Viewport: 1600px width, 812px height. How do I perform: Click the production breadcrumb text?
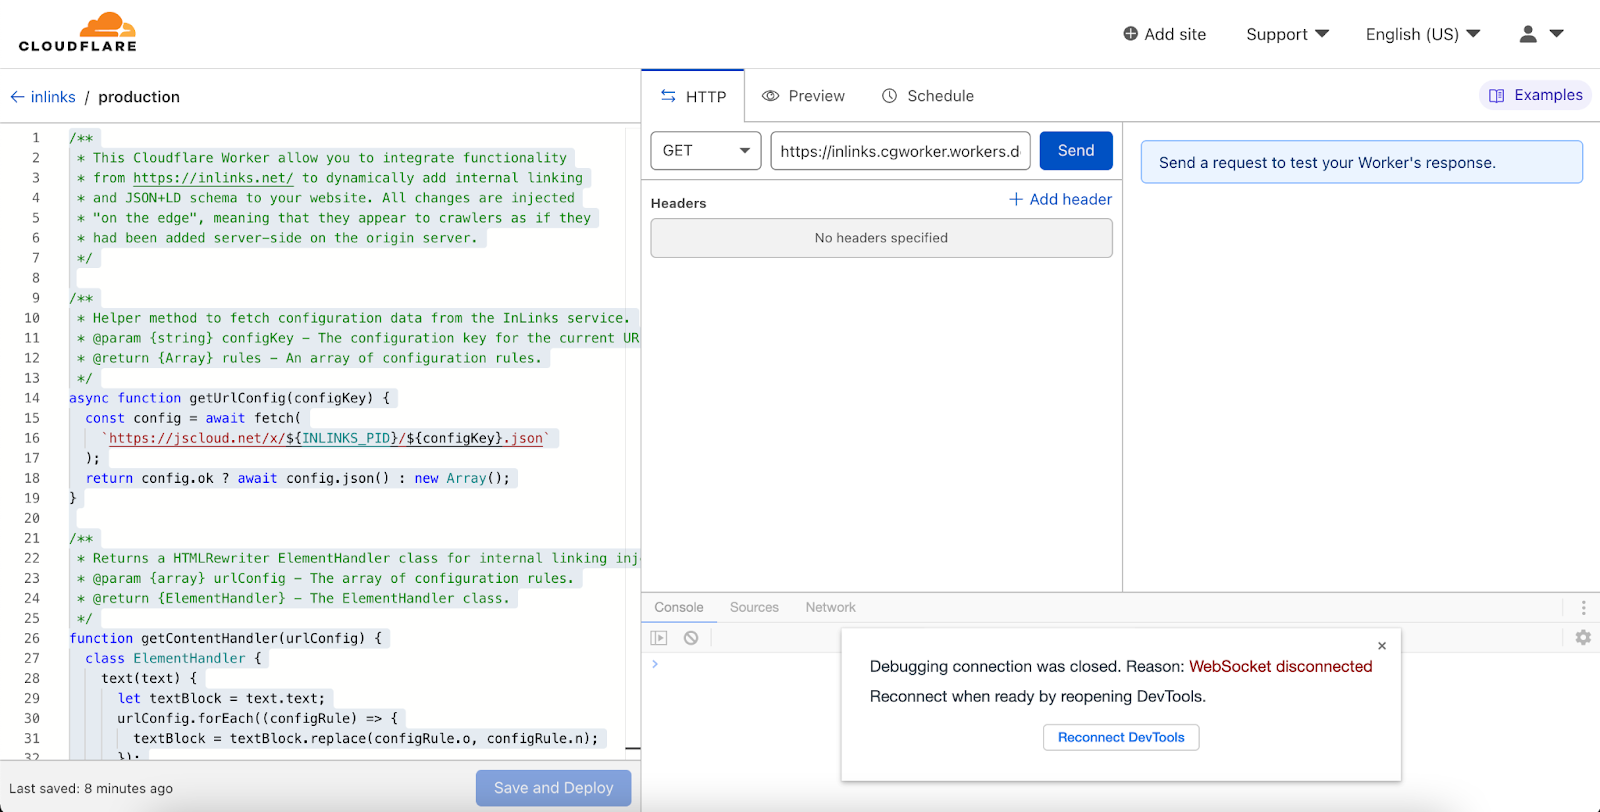click(139, 97)
